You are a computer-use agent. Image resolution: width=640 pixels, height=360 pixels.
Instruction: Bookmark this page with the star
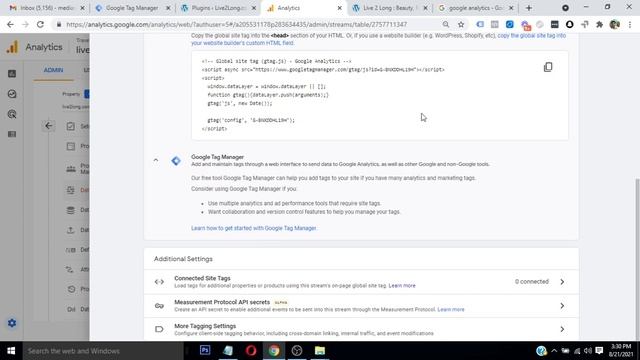coord(461,24)
